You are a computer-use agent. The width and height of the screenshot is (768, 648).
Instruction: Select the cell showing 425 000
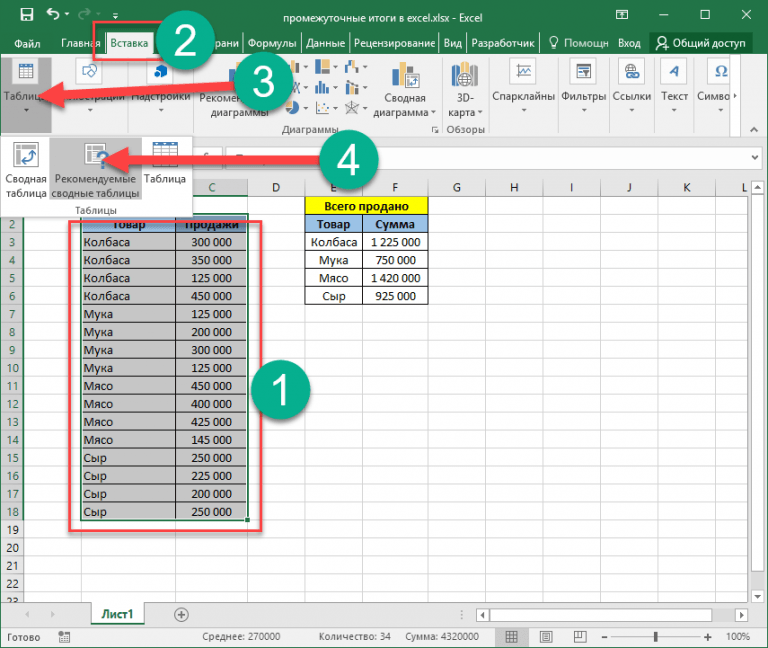pyautogui.click(x=211, y=422)
